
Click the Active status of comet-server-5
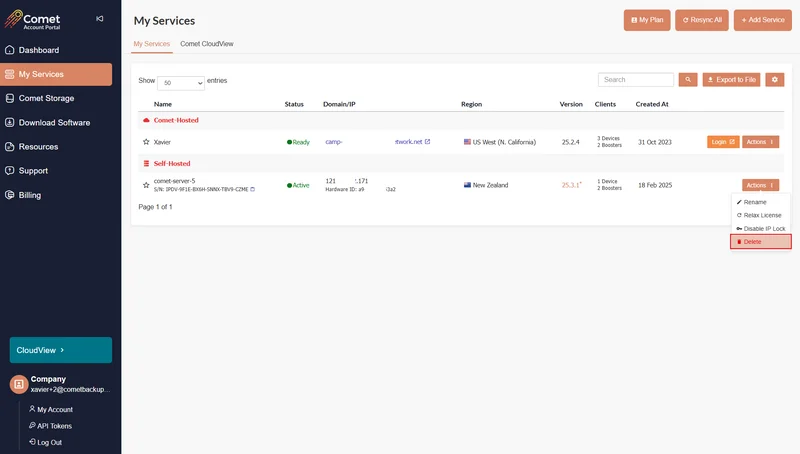point(298,185)
